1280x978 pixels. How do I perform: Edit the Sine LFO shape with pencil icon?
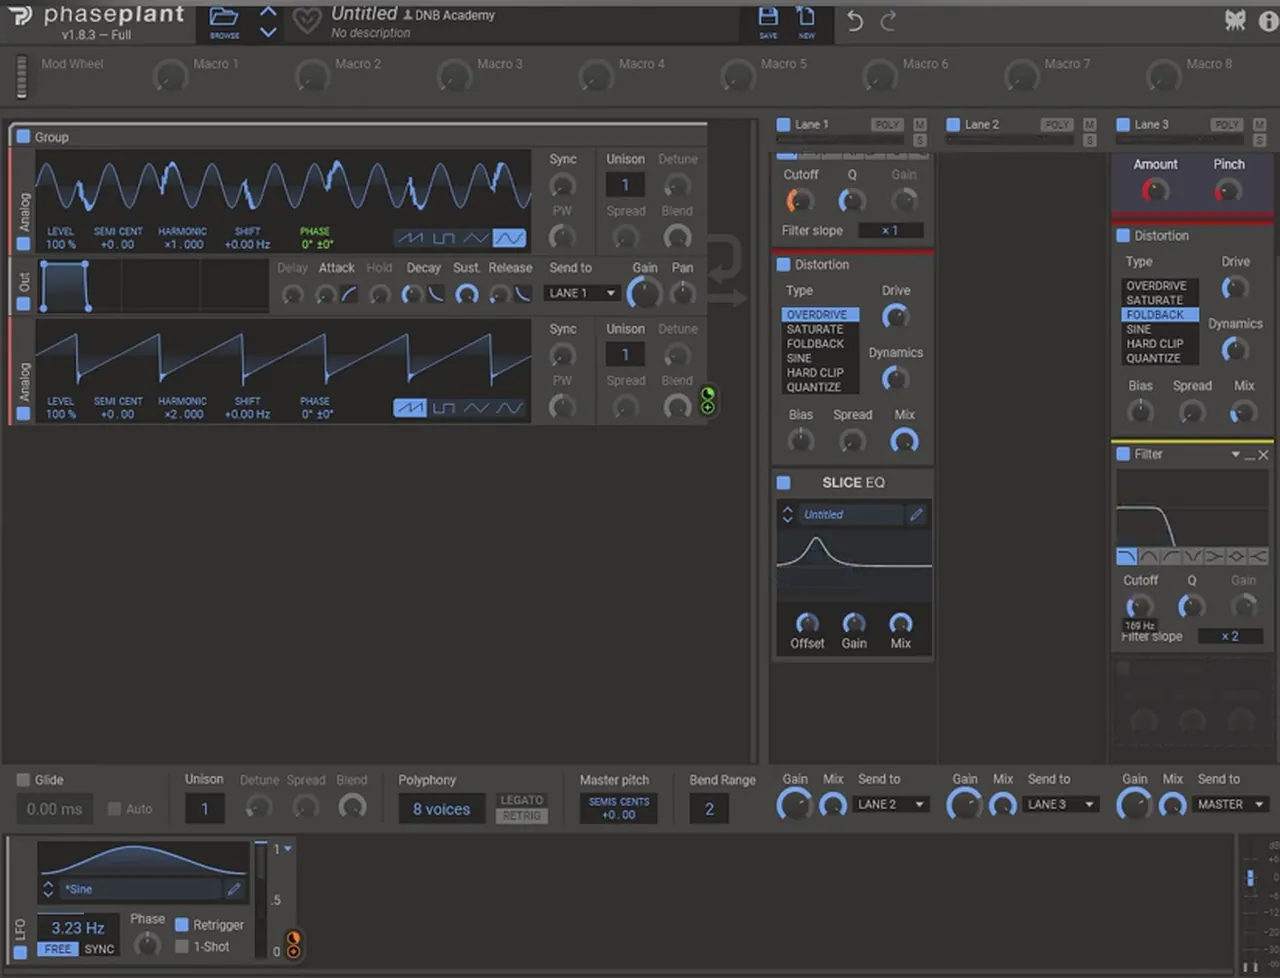[234, 889]
